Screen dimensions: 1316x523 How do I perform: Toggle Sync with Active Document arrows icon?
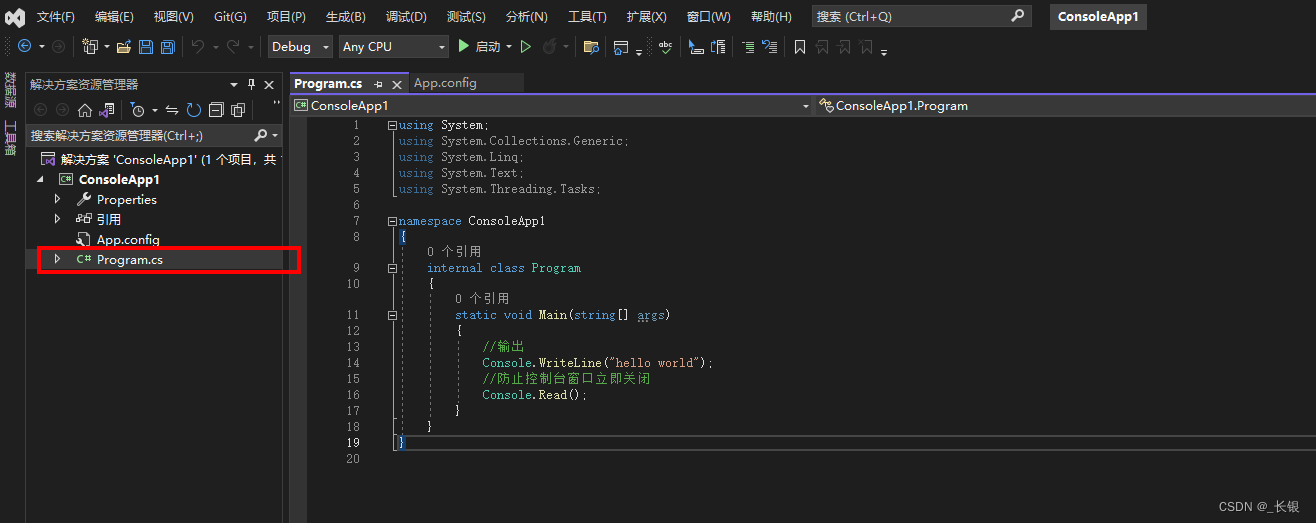pyautogui.click(x=172, y=110)
